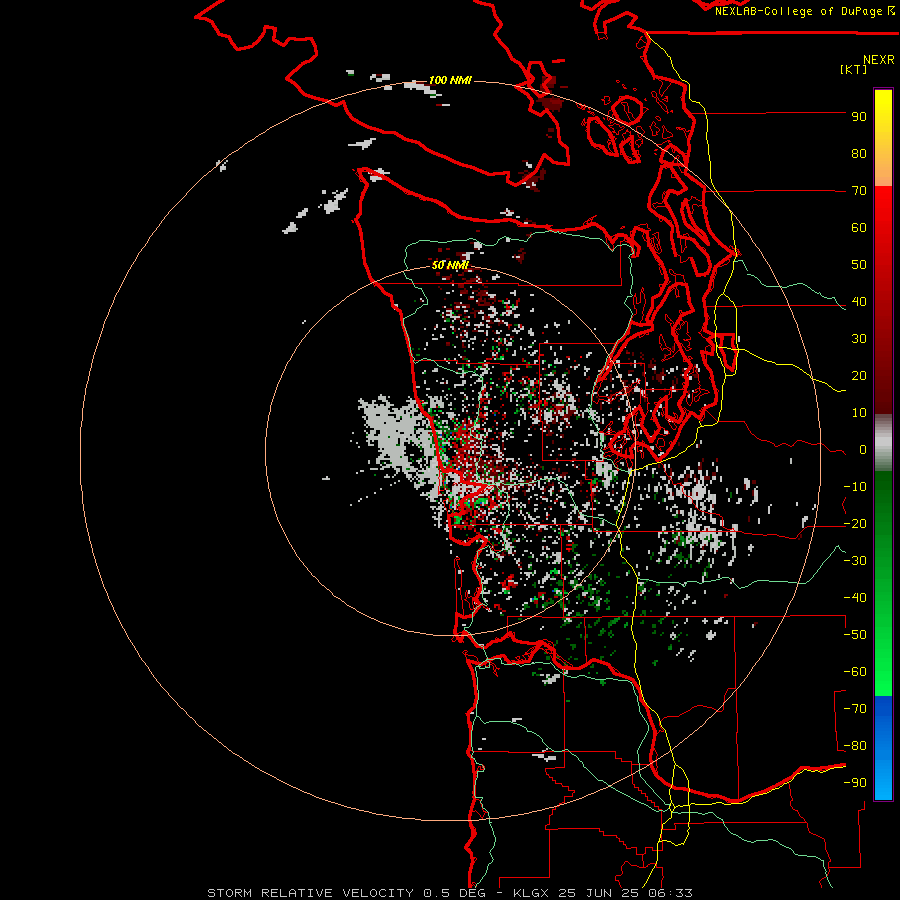The width and height of the screenshot is (900, 900).
Task: Click the [KT] units label
Action: 853,69
